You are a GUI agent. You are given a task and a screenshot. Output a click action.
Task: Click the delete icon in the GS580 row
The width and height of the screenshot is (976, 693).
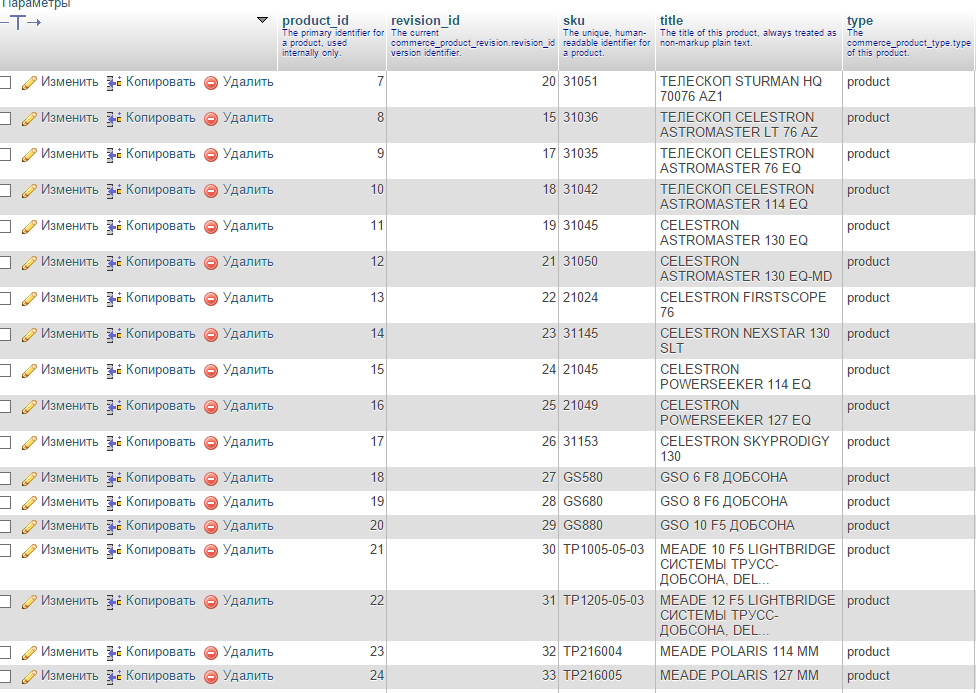[x=211, y=479]
